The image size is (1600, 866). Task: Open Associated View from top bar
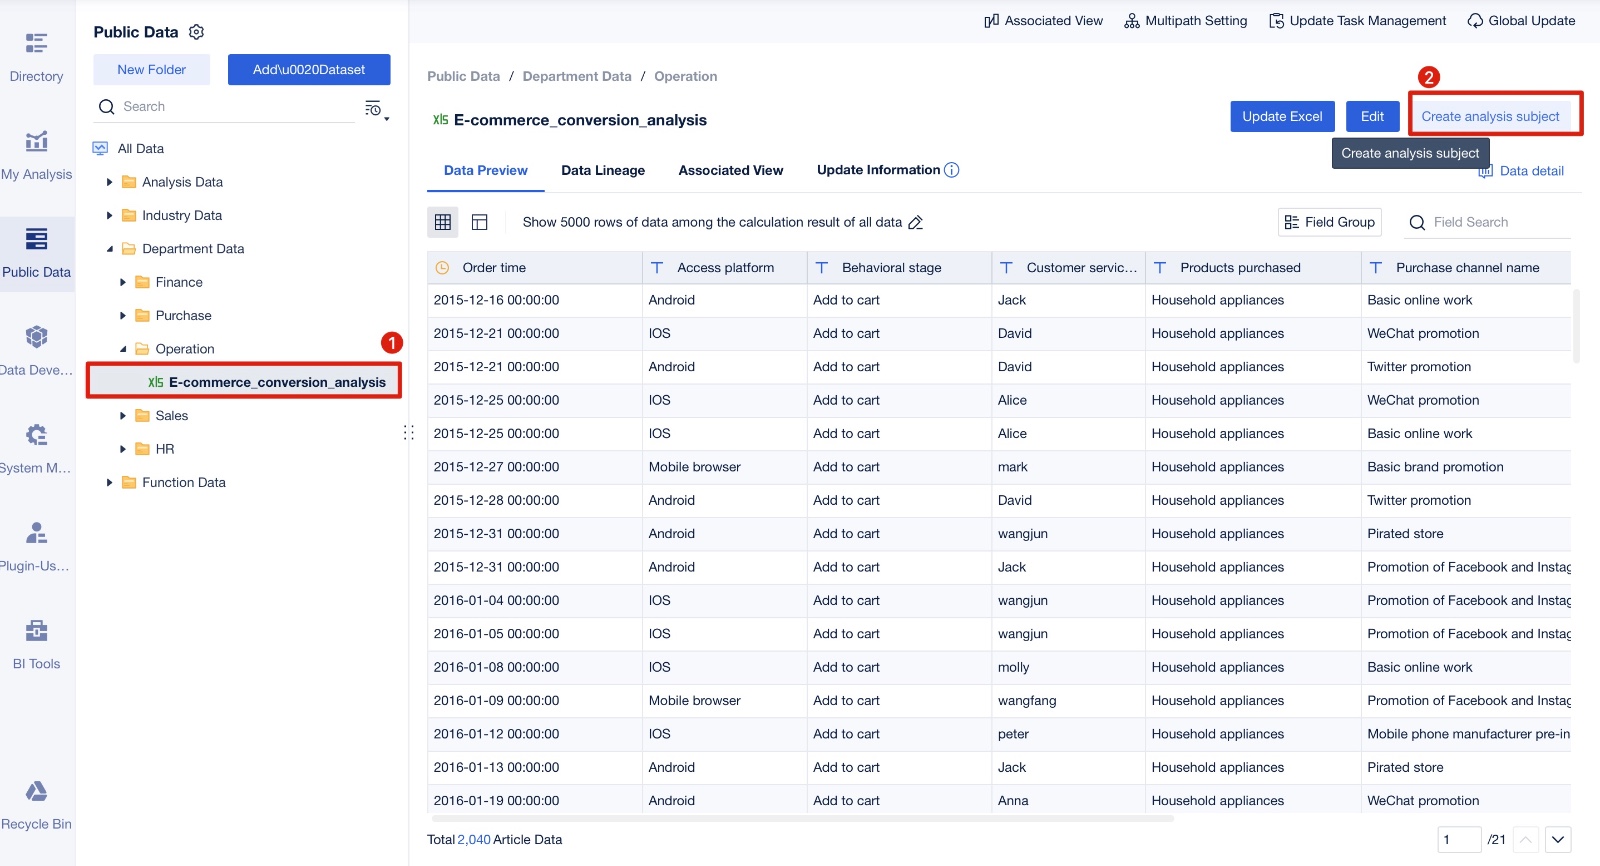pyautogui.click(x=1043, y=21)
